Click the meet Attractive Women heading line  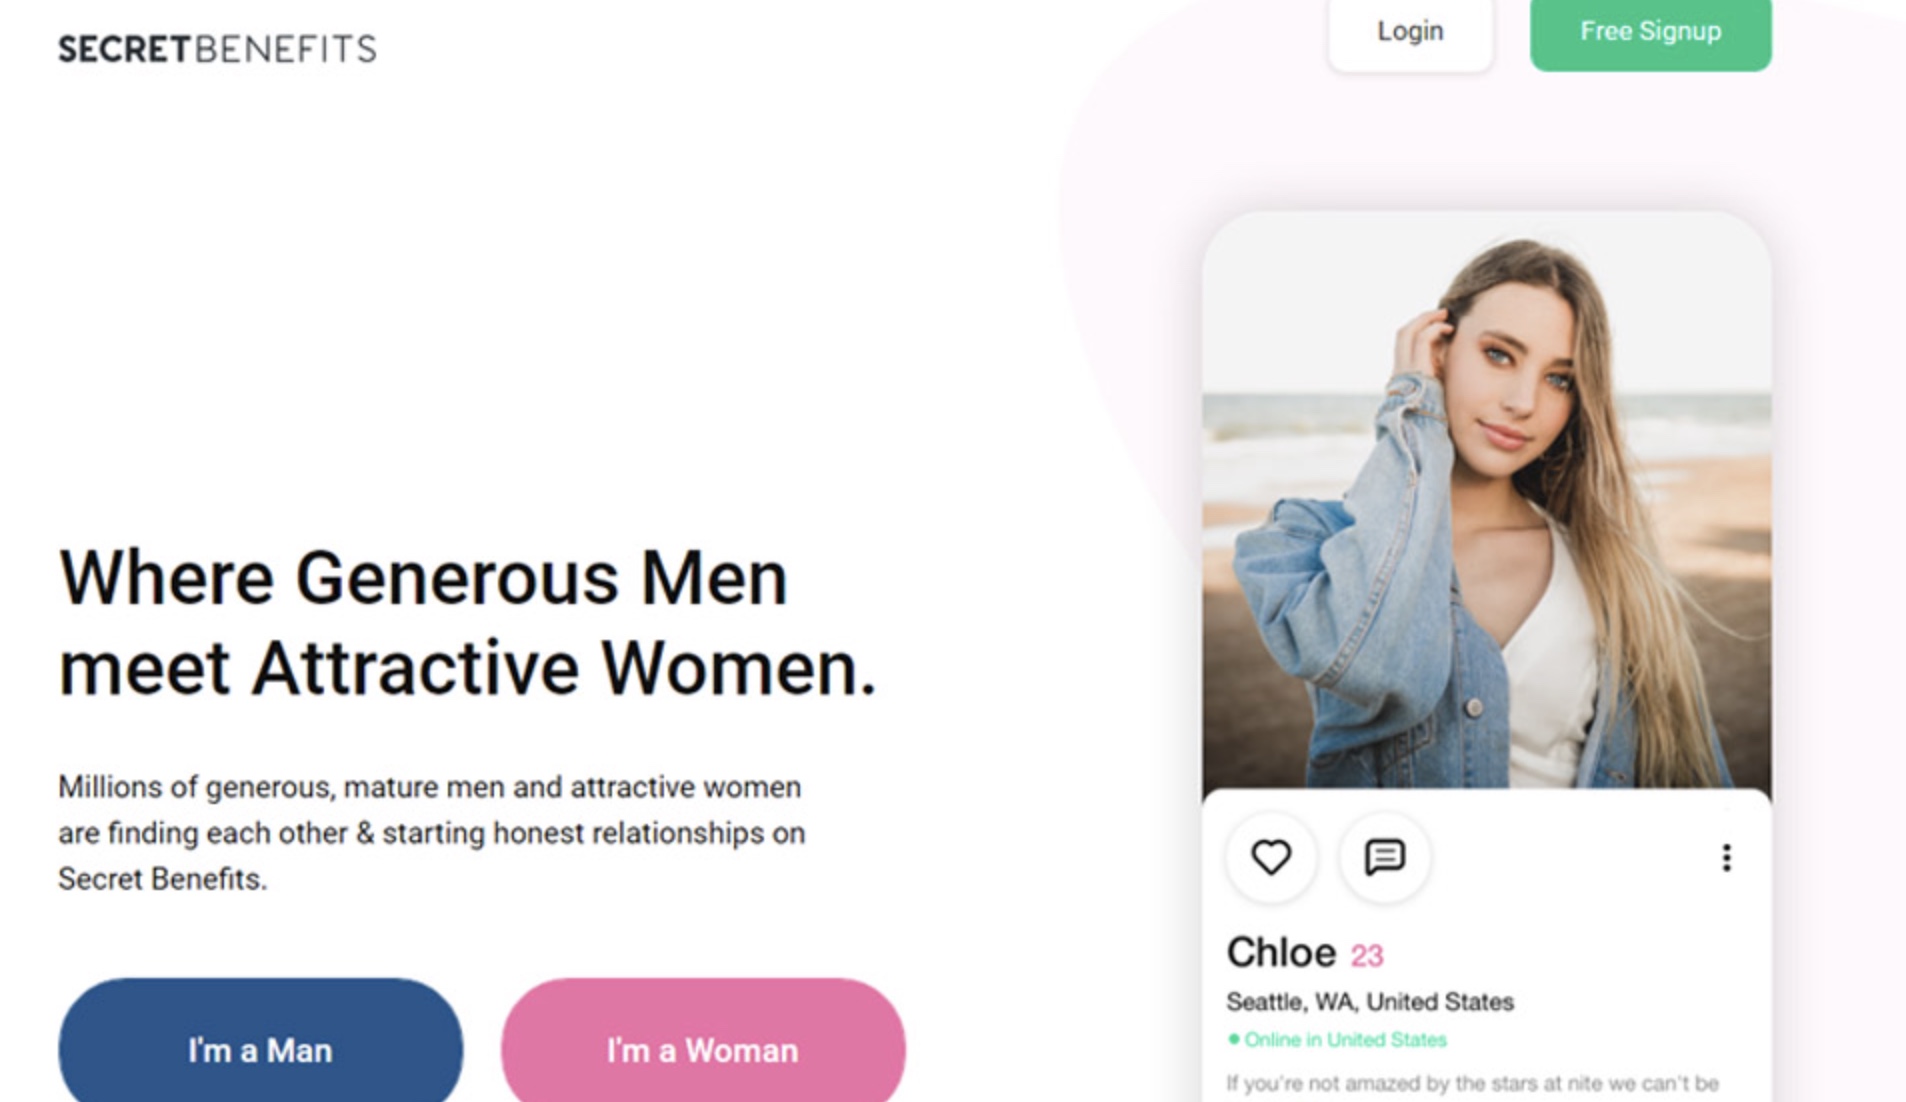tap(467, 668)
